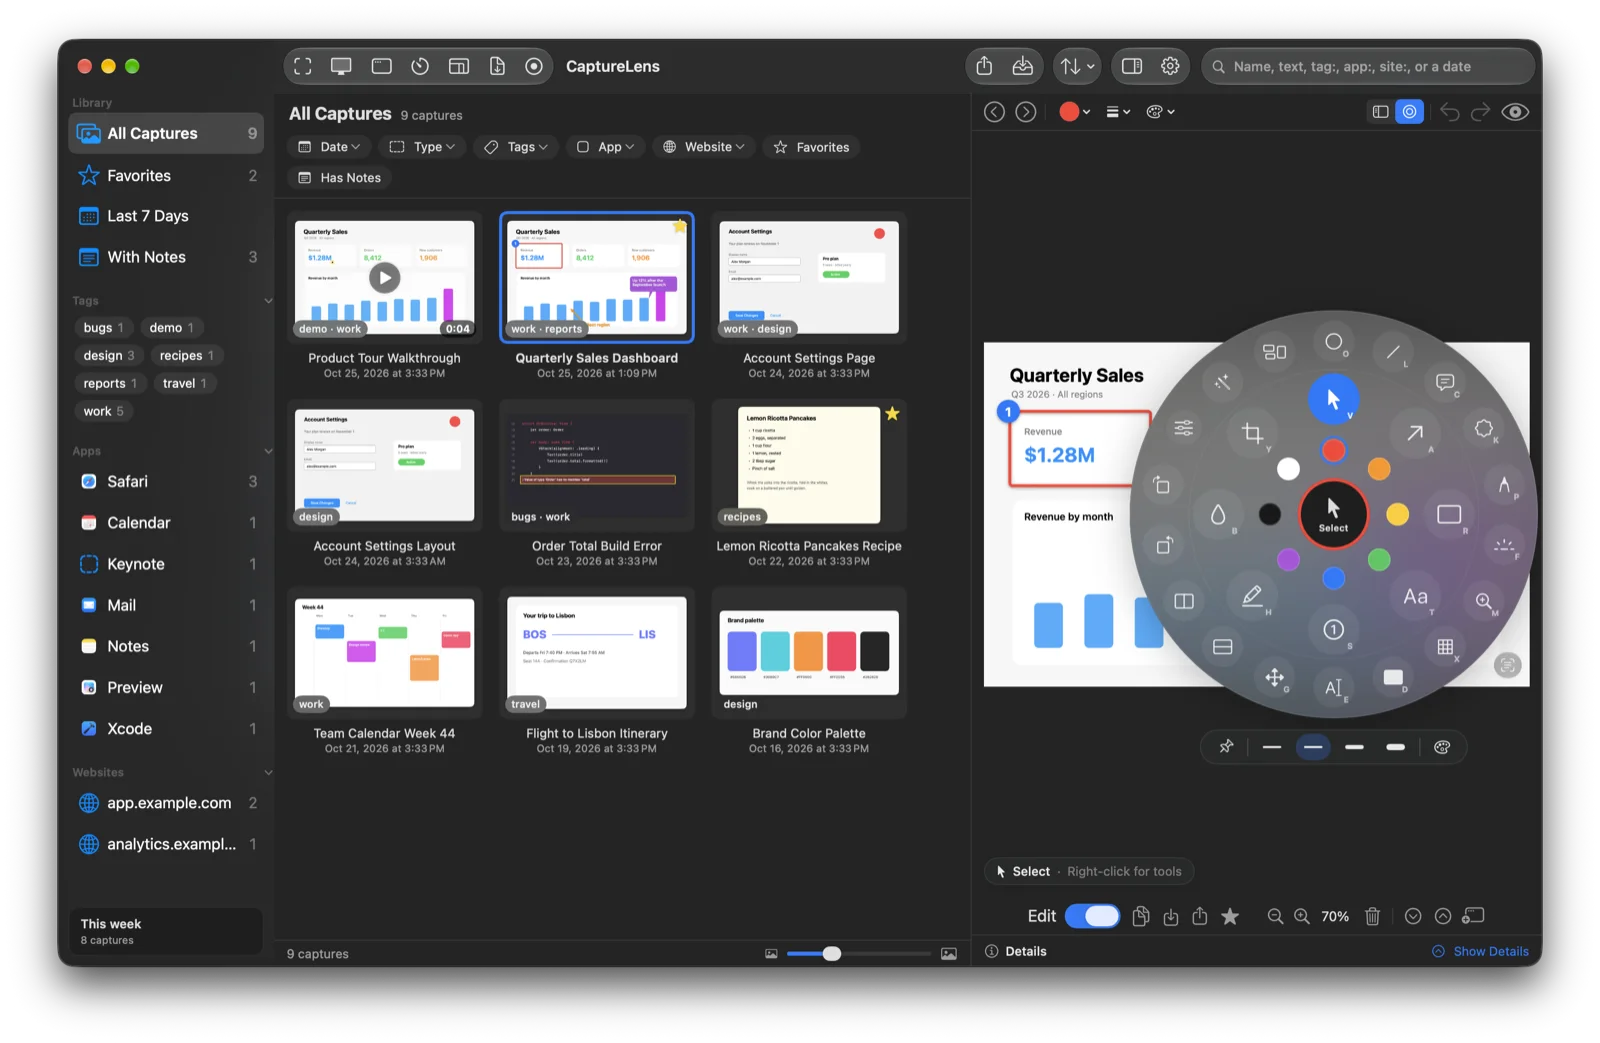Toggle the eye preview visibility icon

click(x=1515, y=112)
